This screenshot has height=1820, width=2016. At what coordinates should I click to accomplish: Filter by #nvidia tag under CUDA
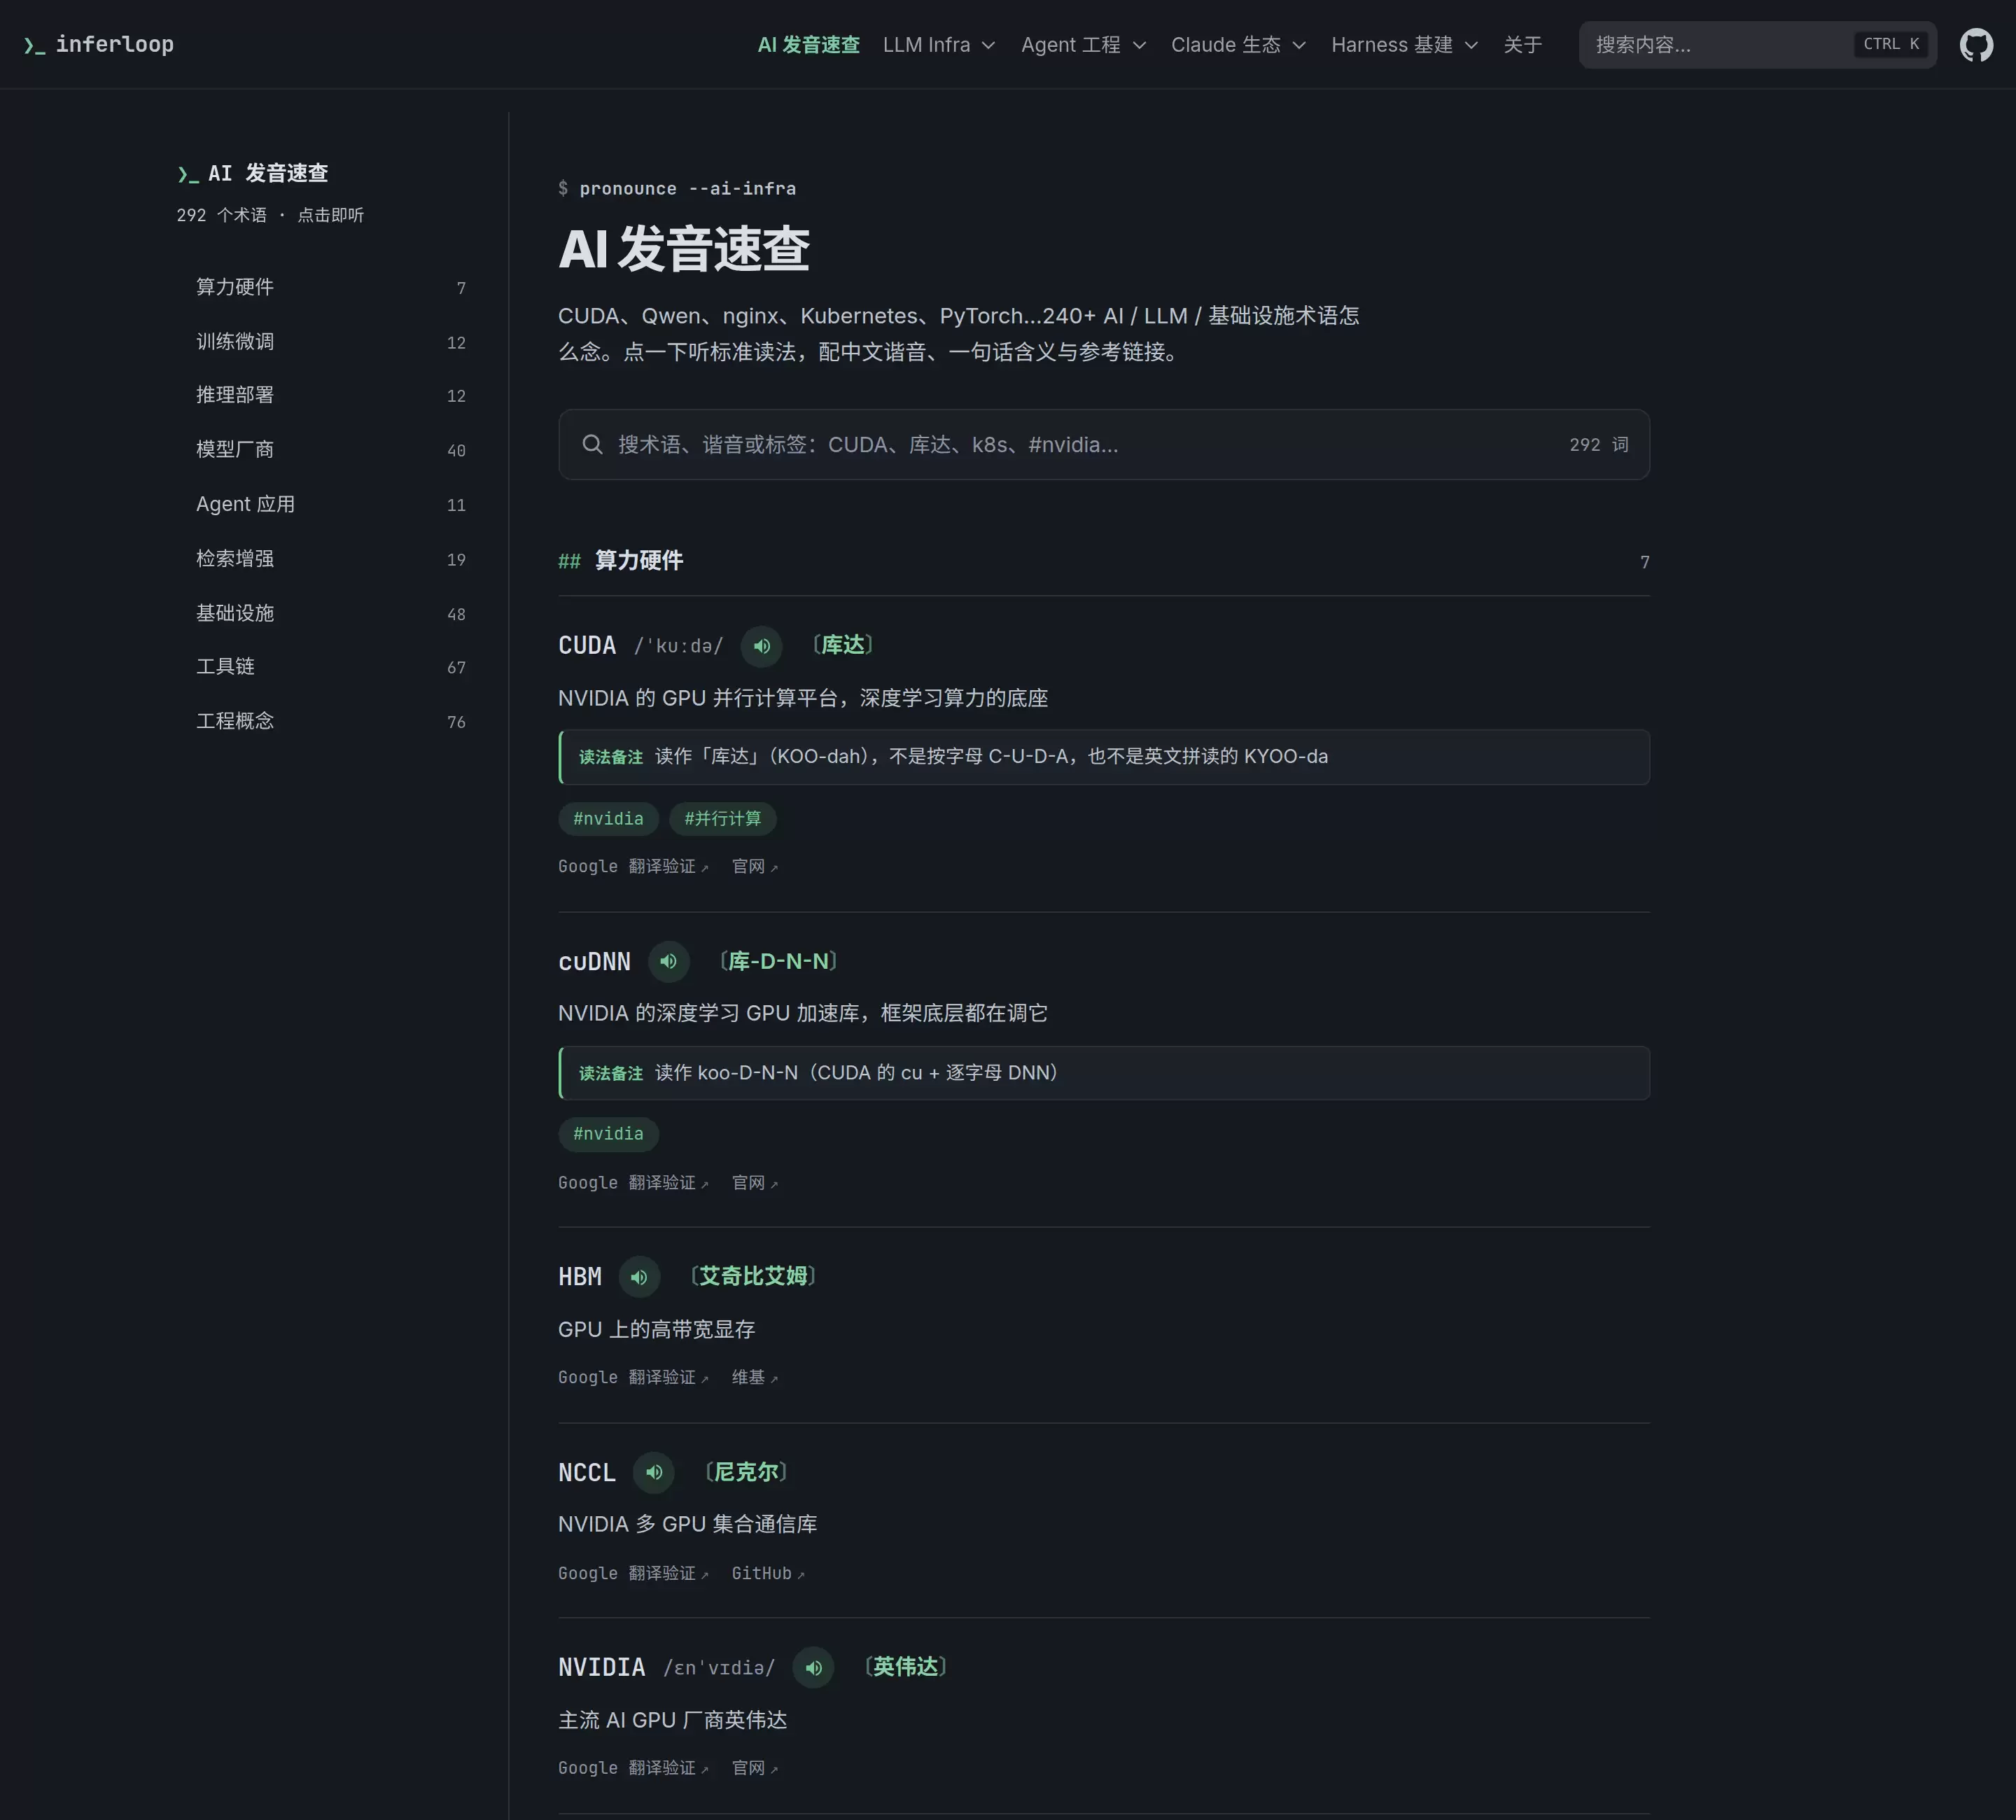pyautogui.click(x=608, y=819)
